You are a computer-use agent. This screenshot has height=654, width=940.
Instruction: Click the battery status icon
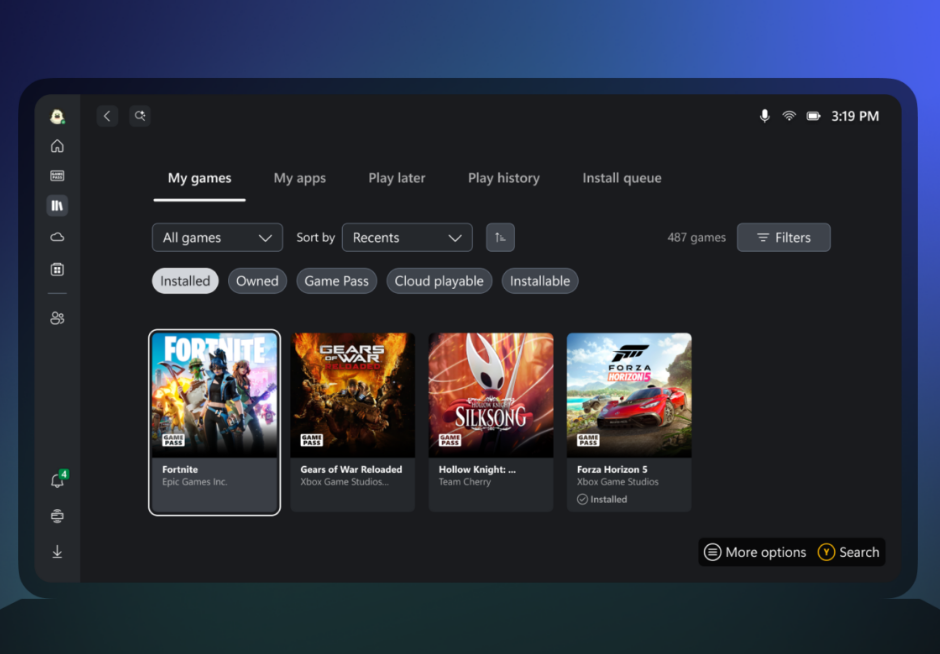point(814,116)
